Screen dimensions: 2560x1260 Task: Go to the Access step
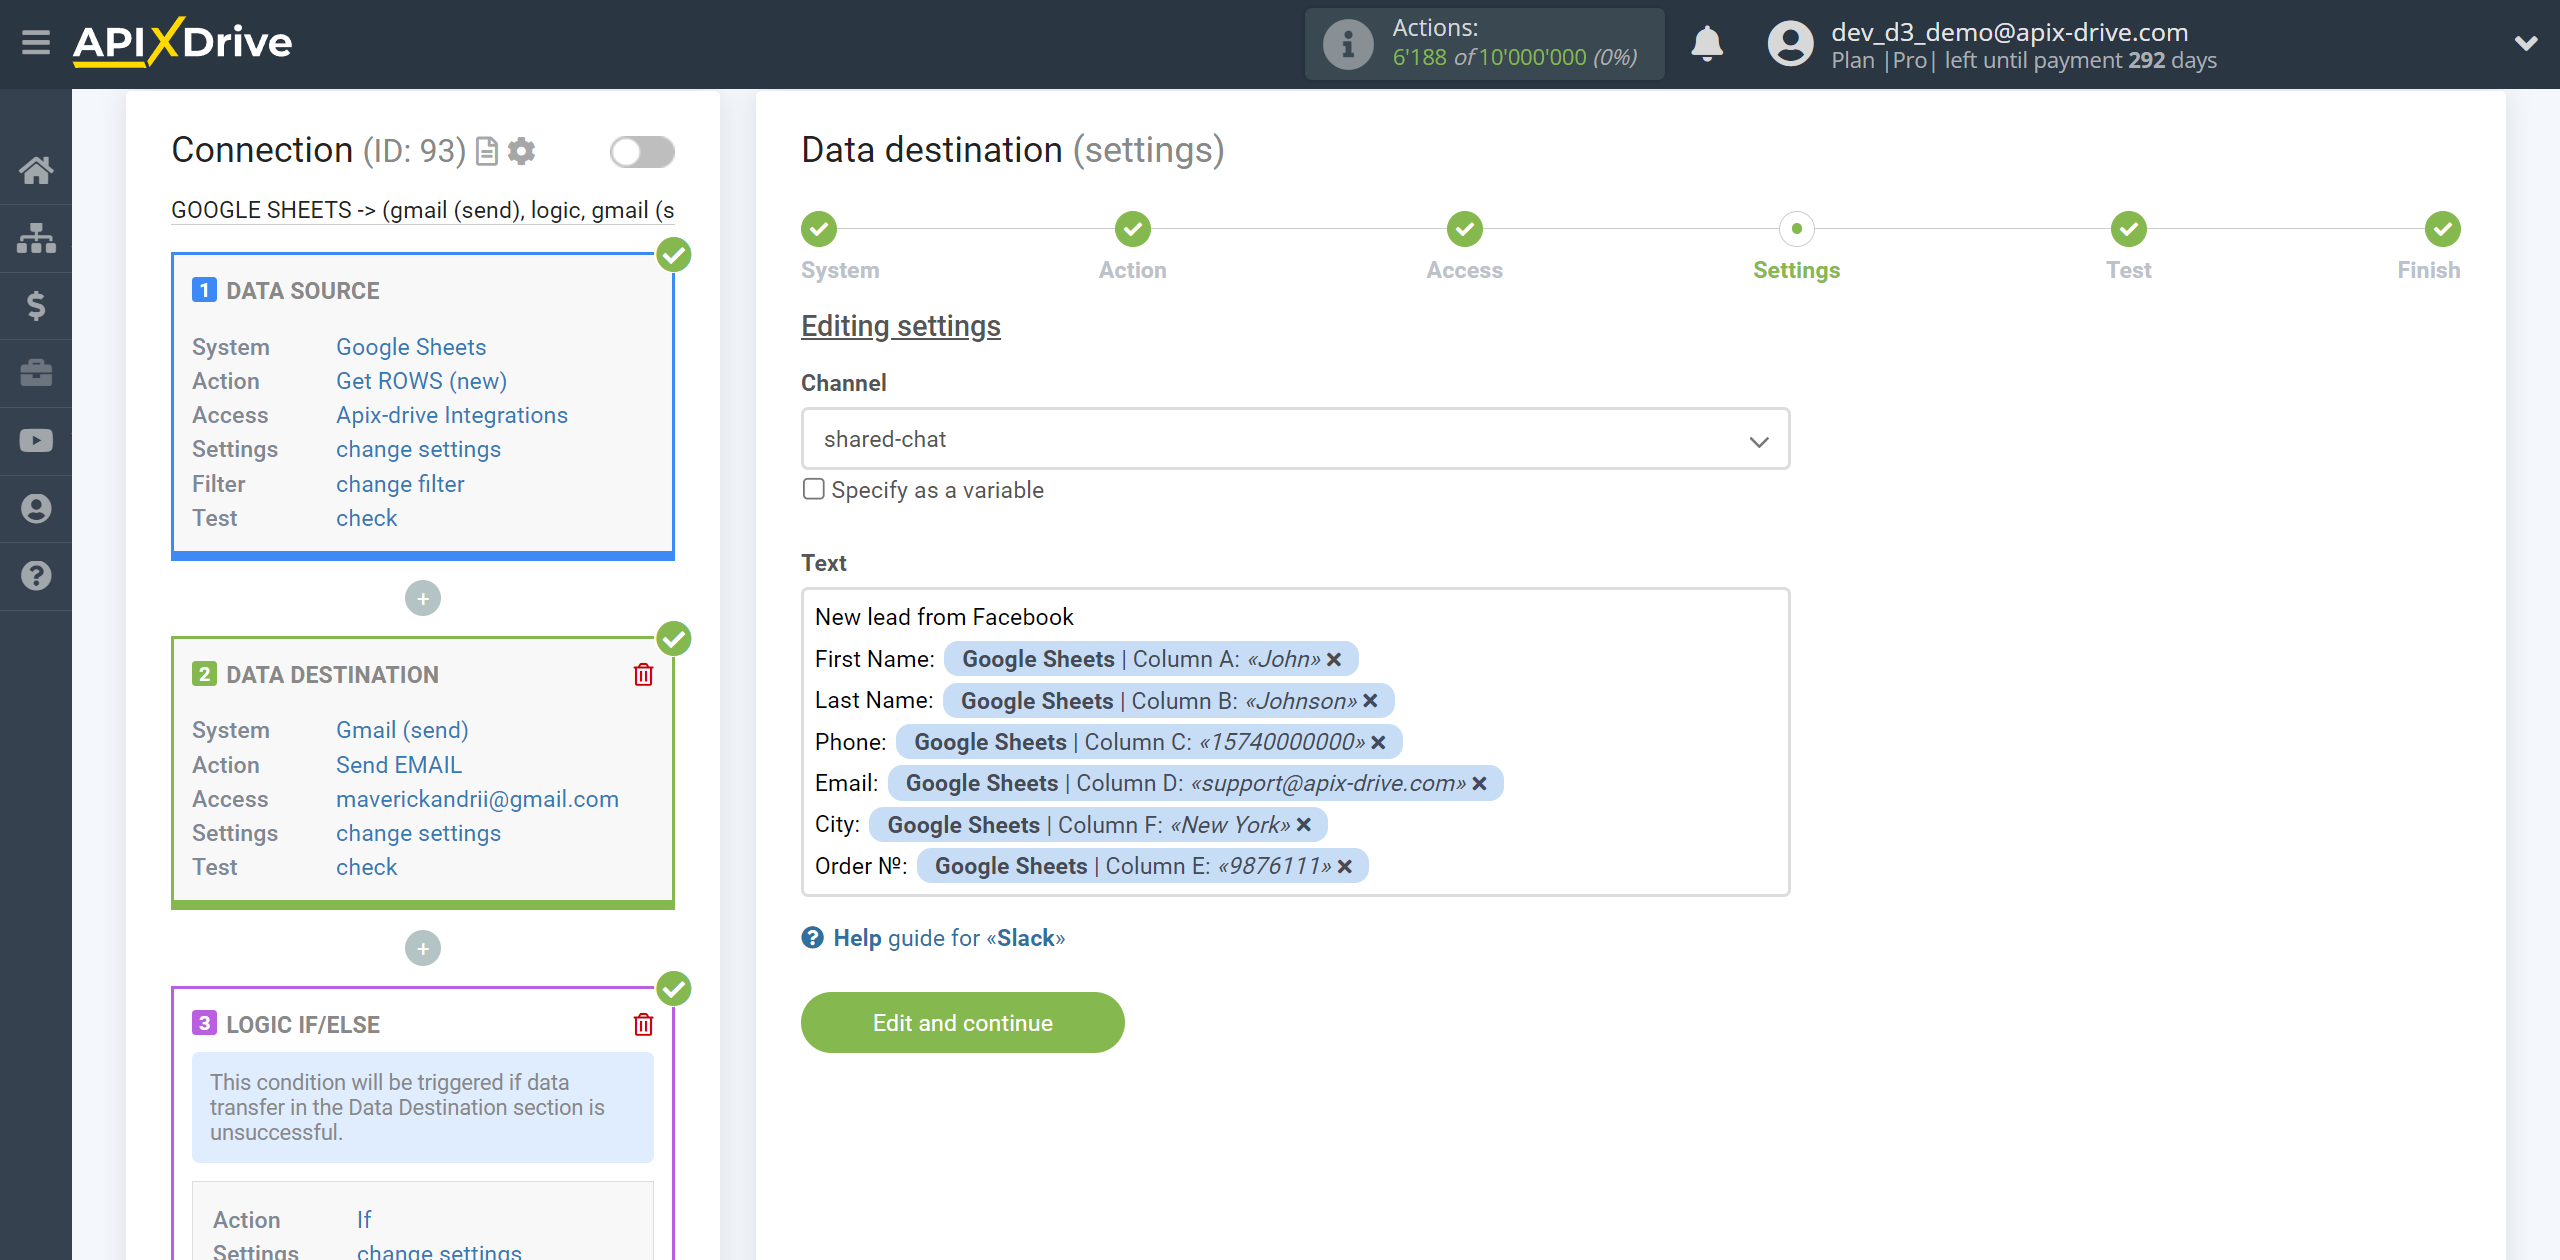pos(1465,229)
